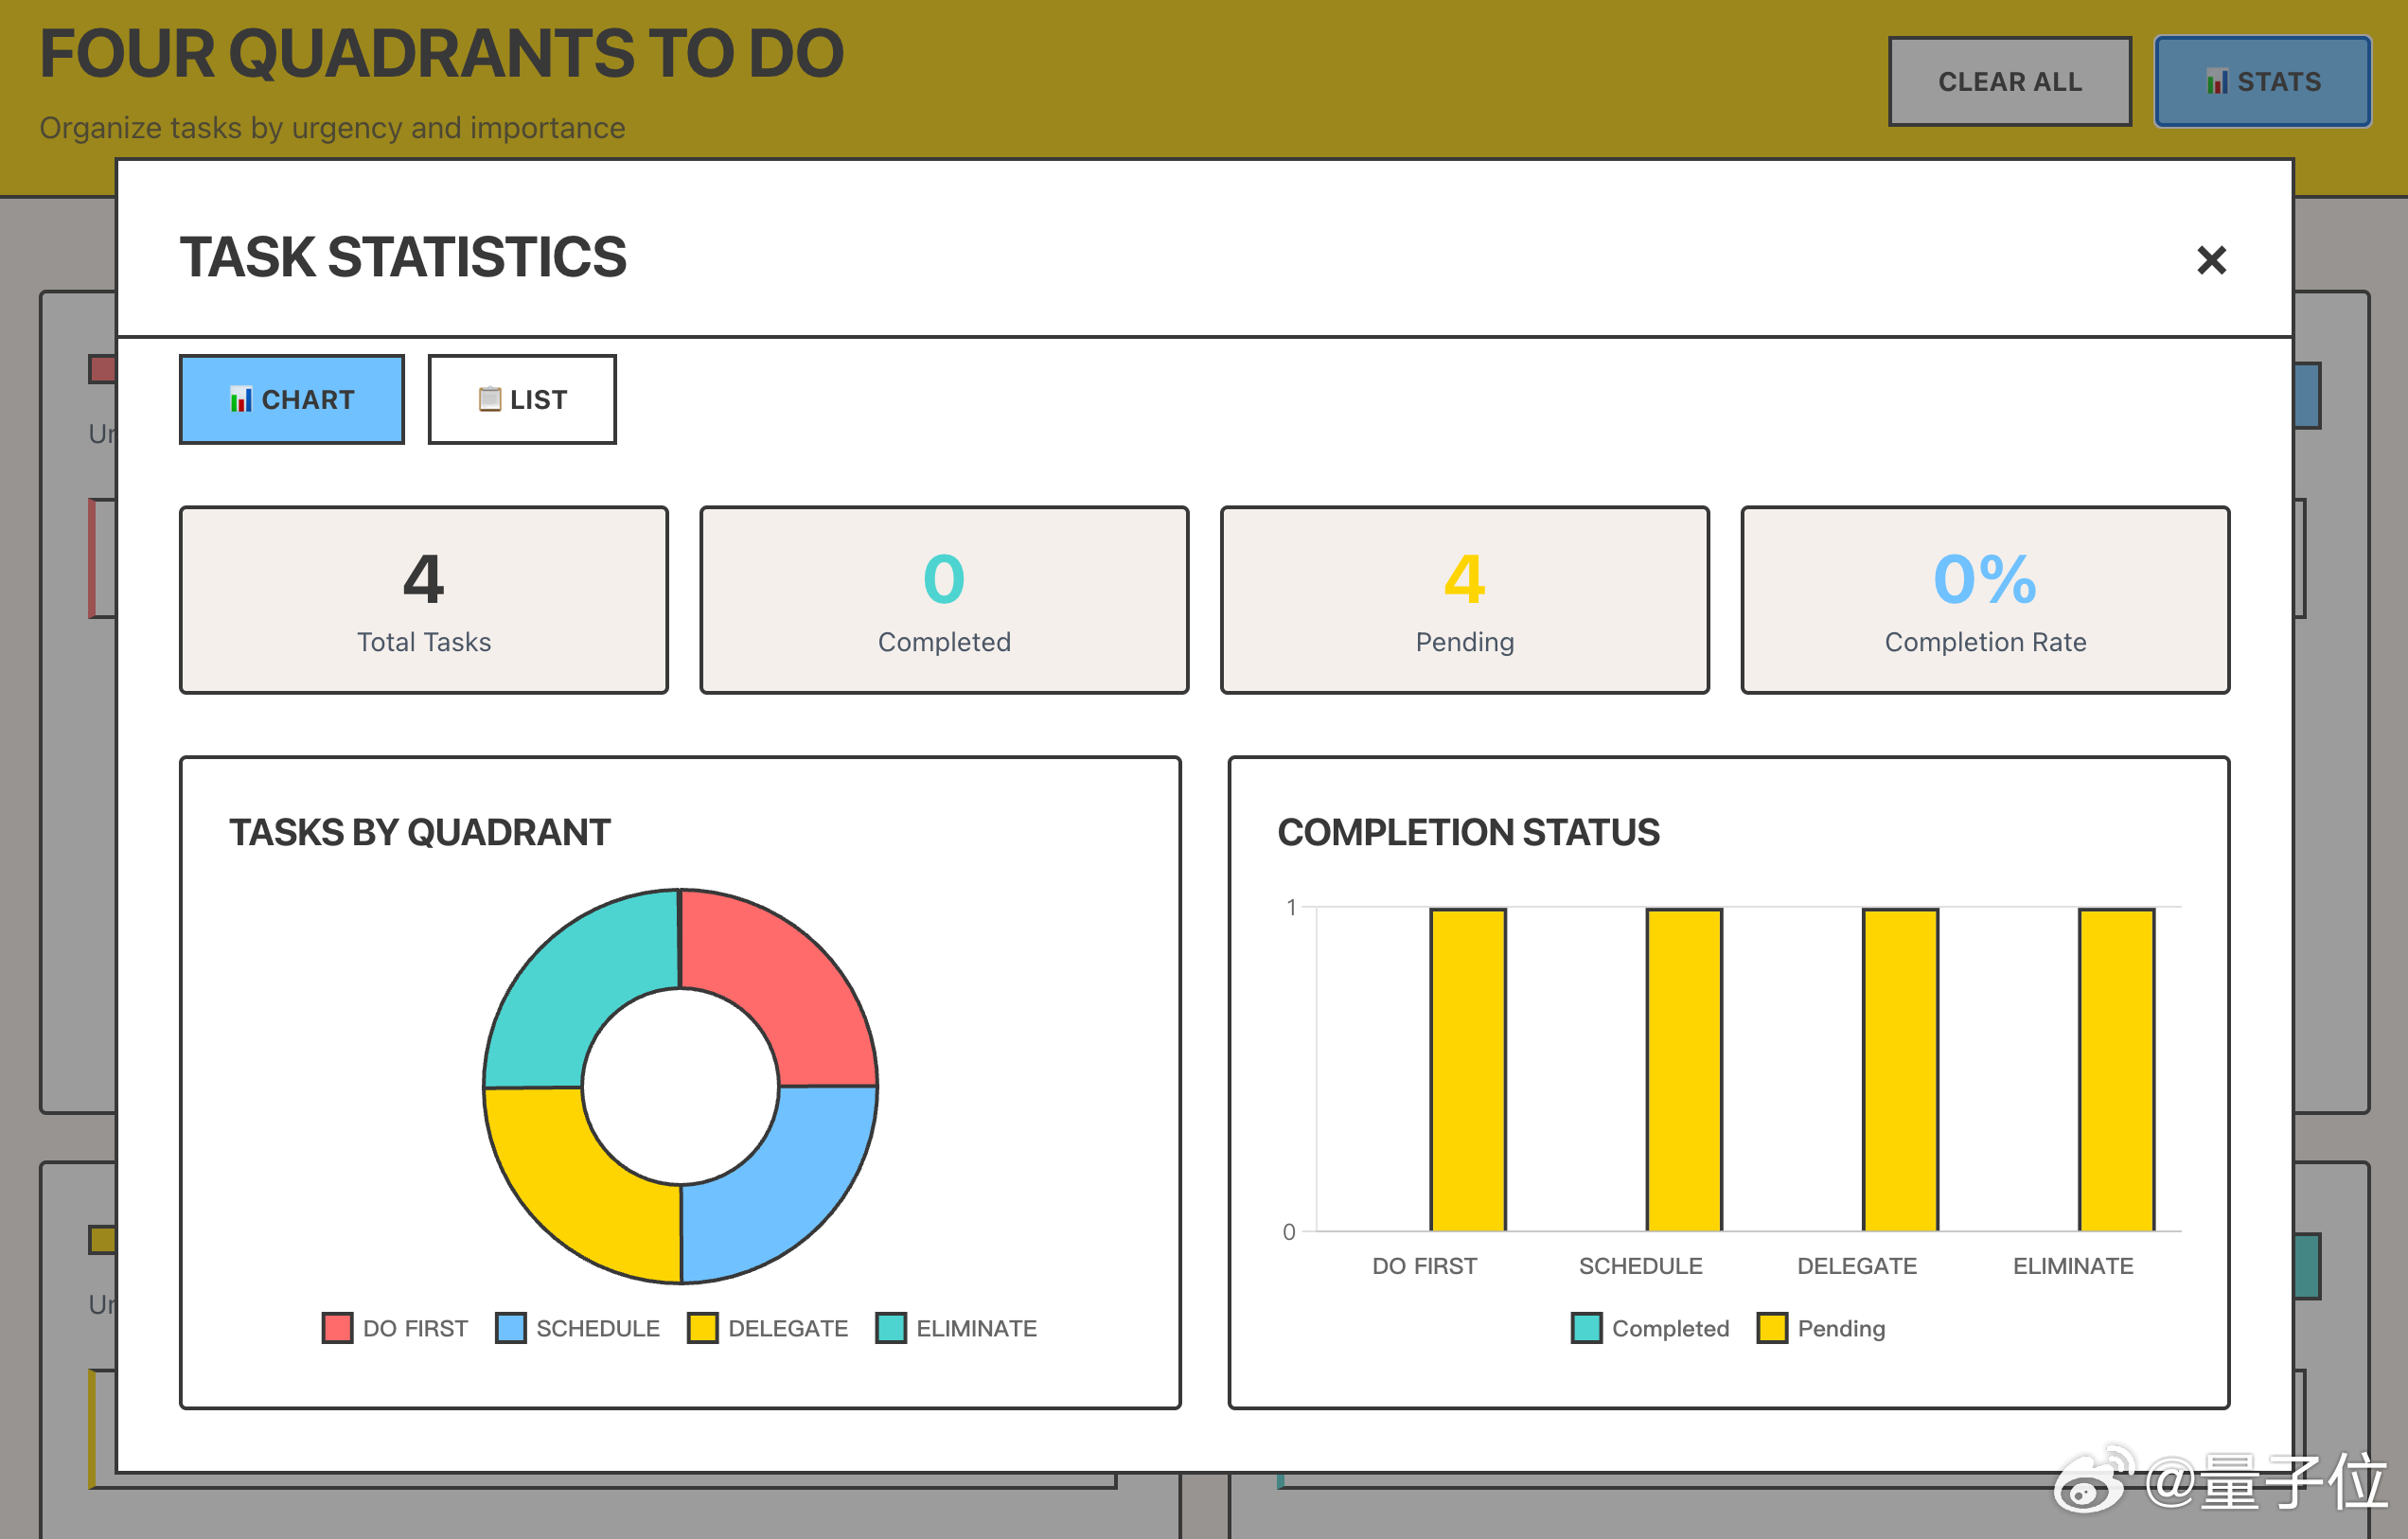Toggle Pending legend box in bar chart
This screenshot has height=1539, width=2408.
click(x=1772, y=1328)
